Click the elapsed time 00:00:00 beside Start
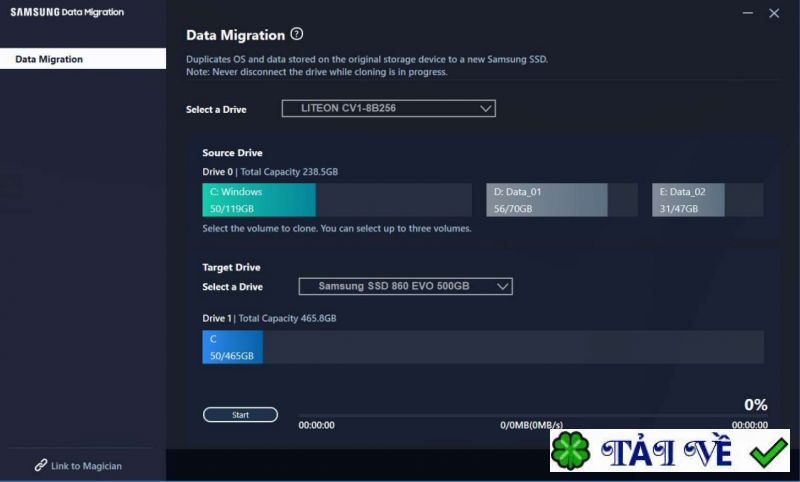800x482 pixels. (316, 425)
